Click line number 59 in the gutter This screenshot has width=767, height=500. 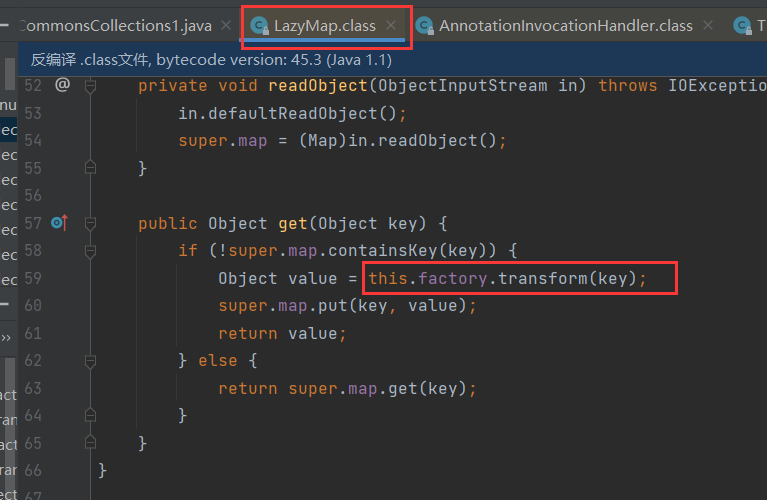click(x=33, y=278)
